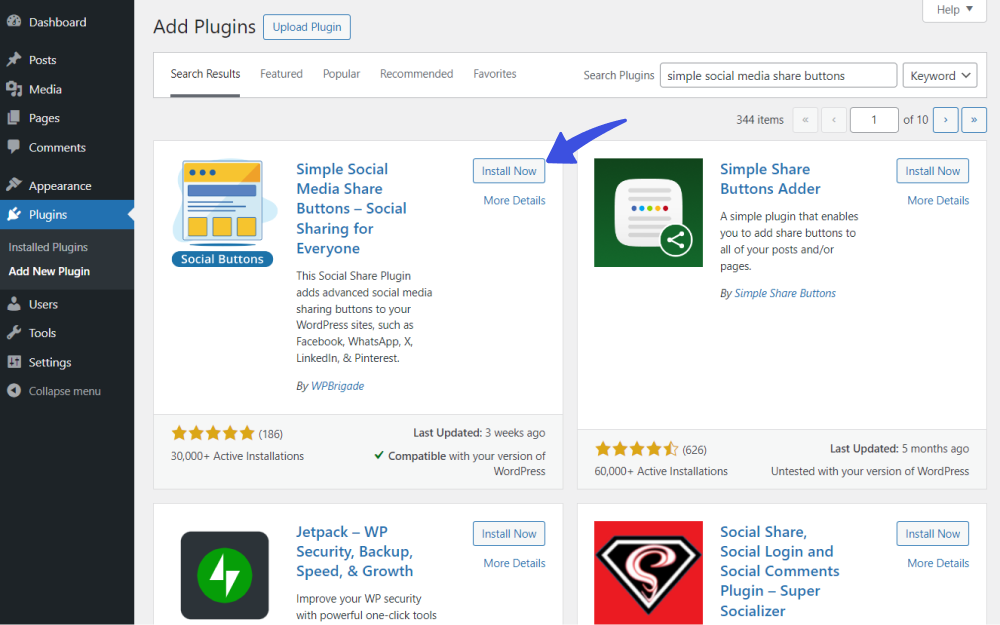Open the Super Socializer title link
Image resolution: width=1000 pixels, height=625 pixels.
click(779, 571)
